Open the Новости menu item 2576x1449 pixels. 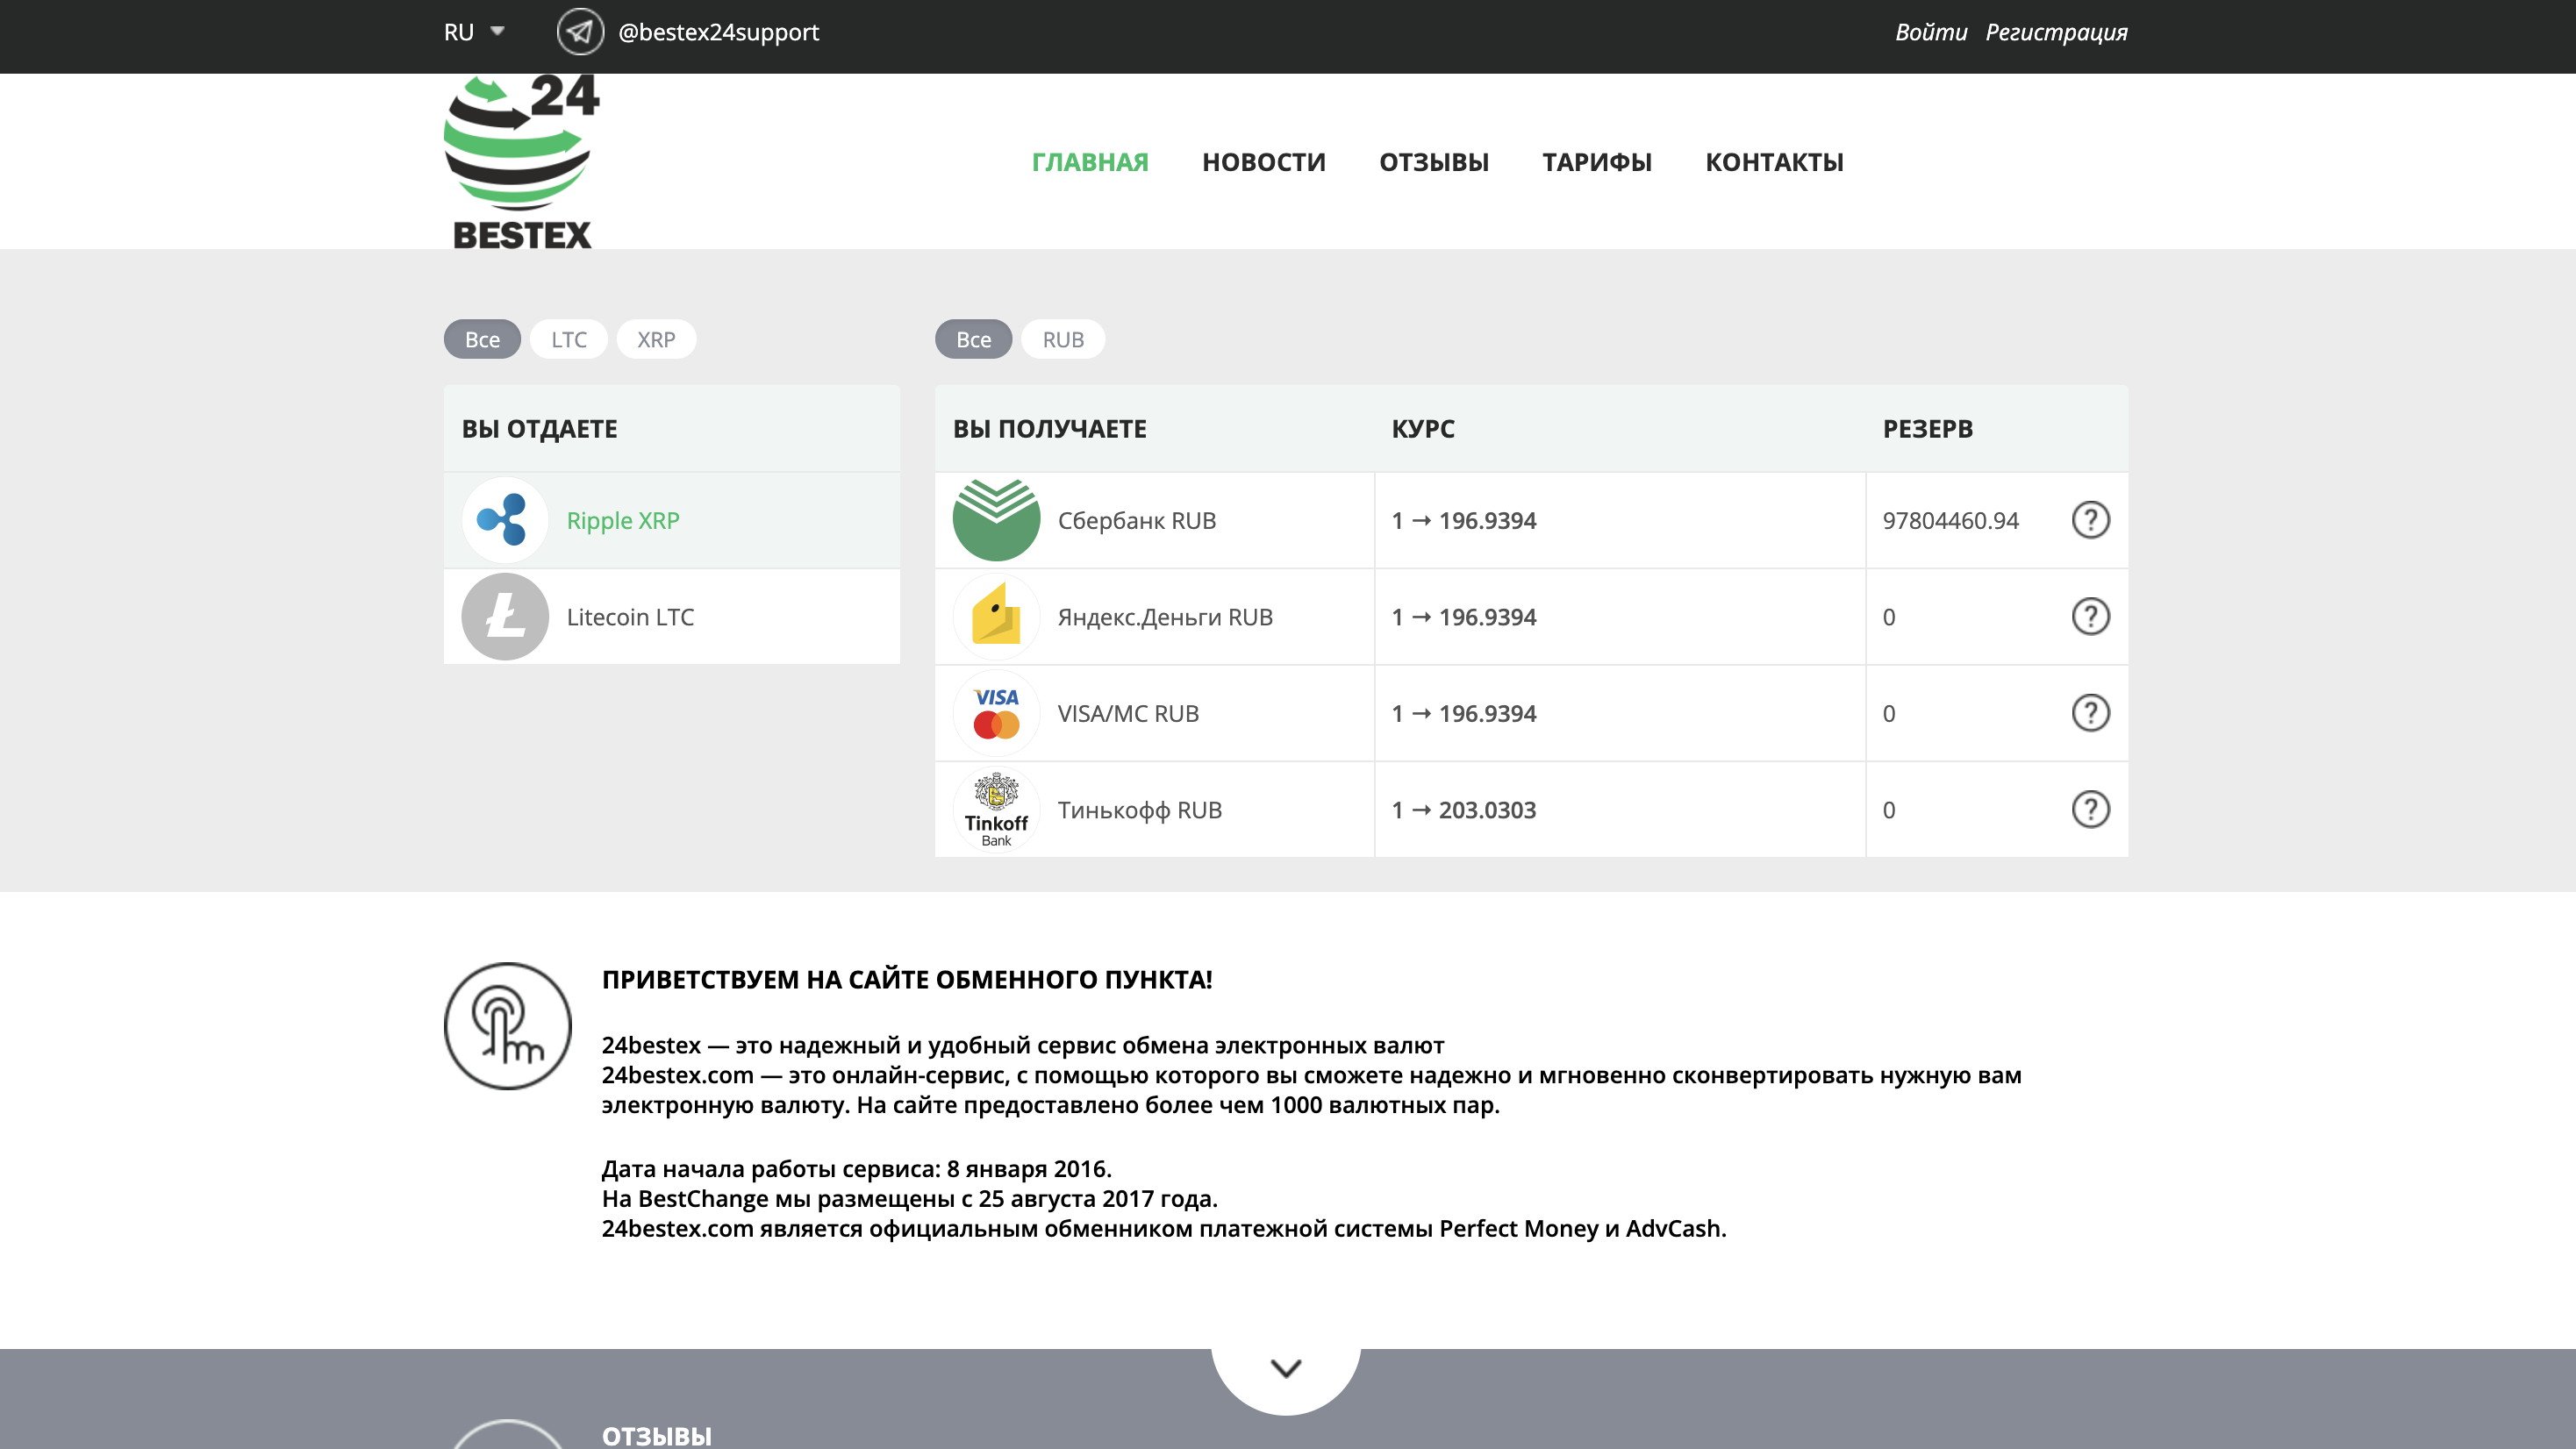[x=1263, y=162]
